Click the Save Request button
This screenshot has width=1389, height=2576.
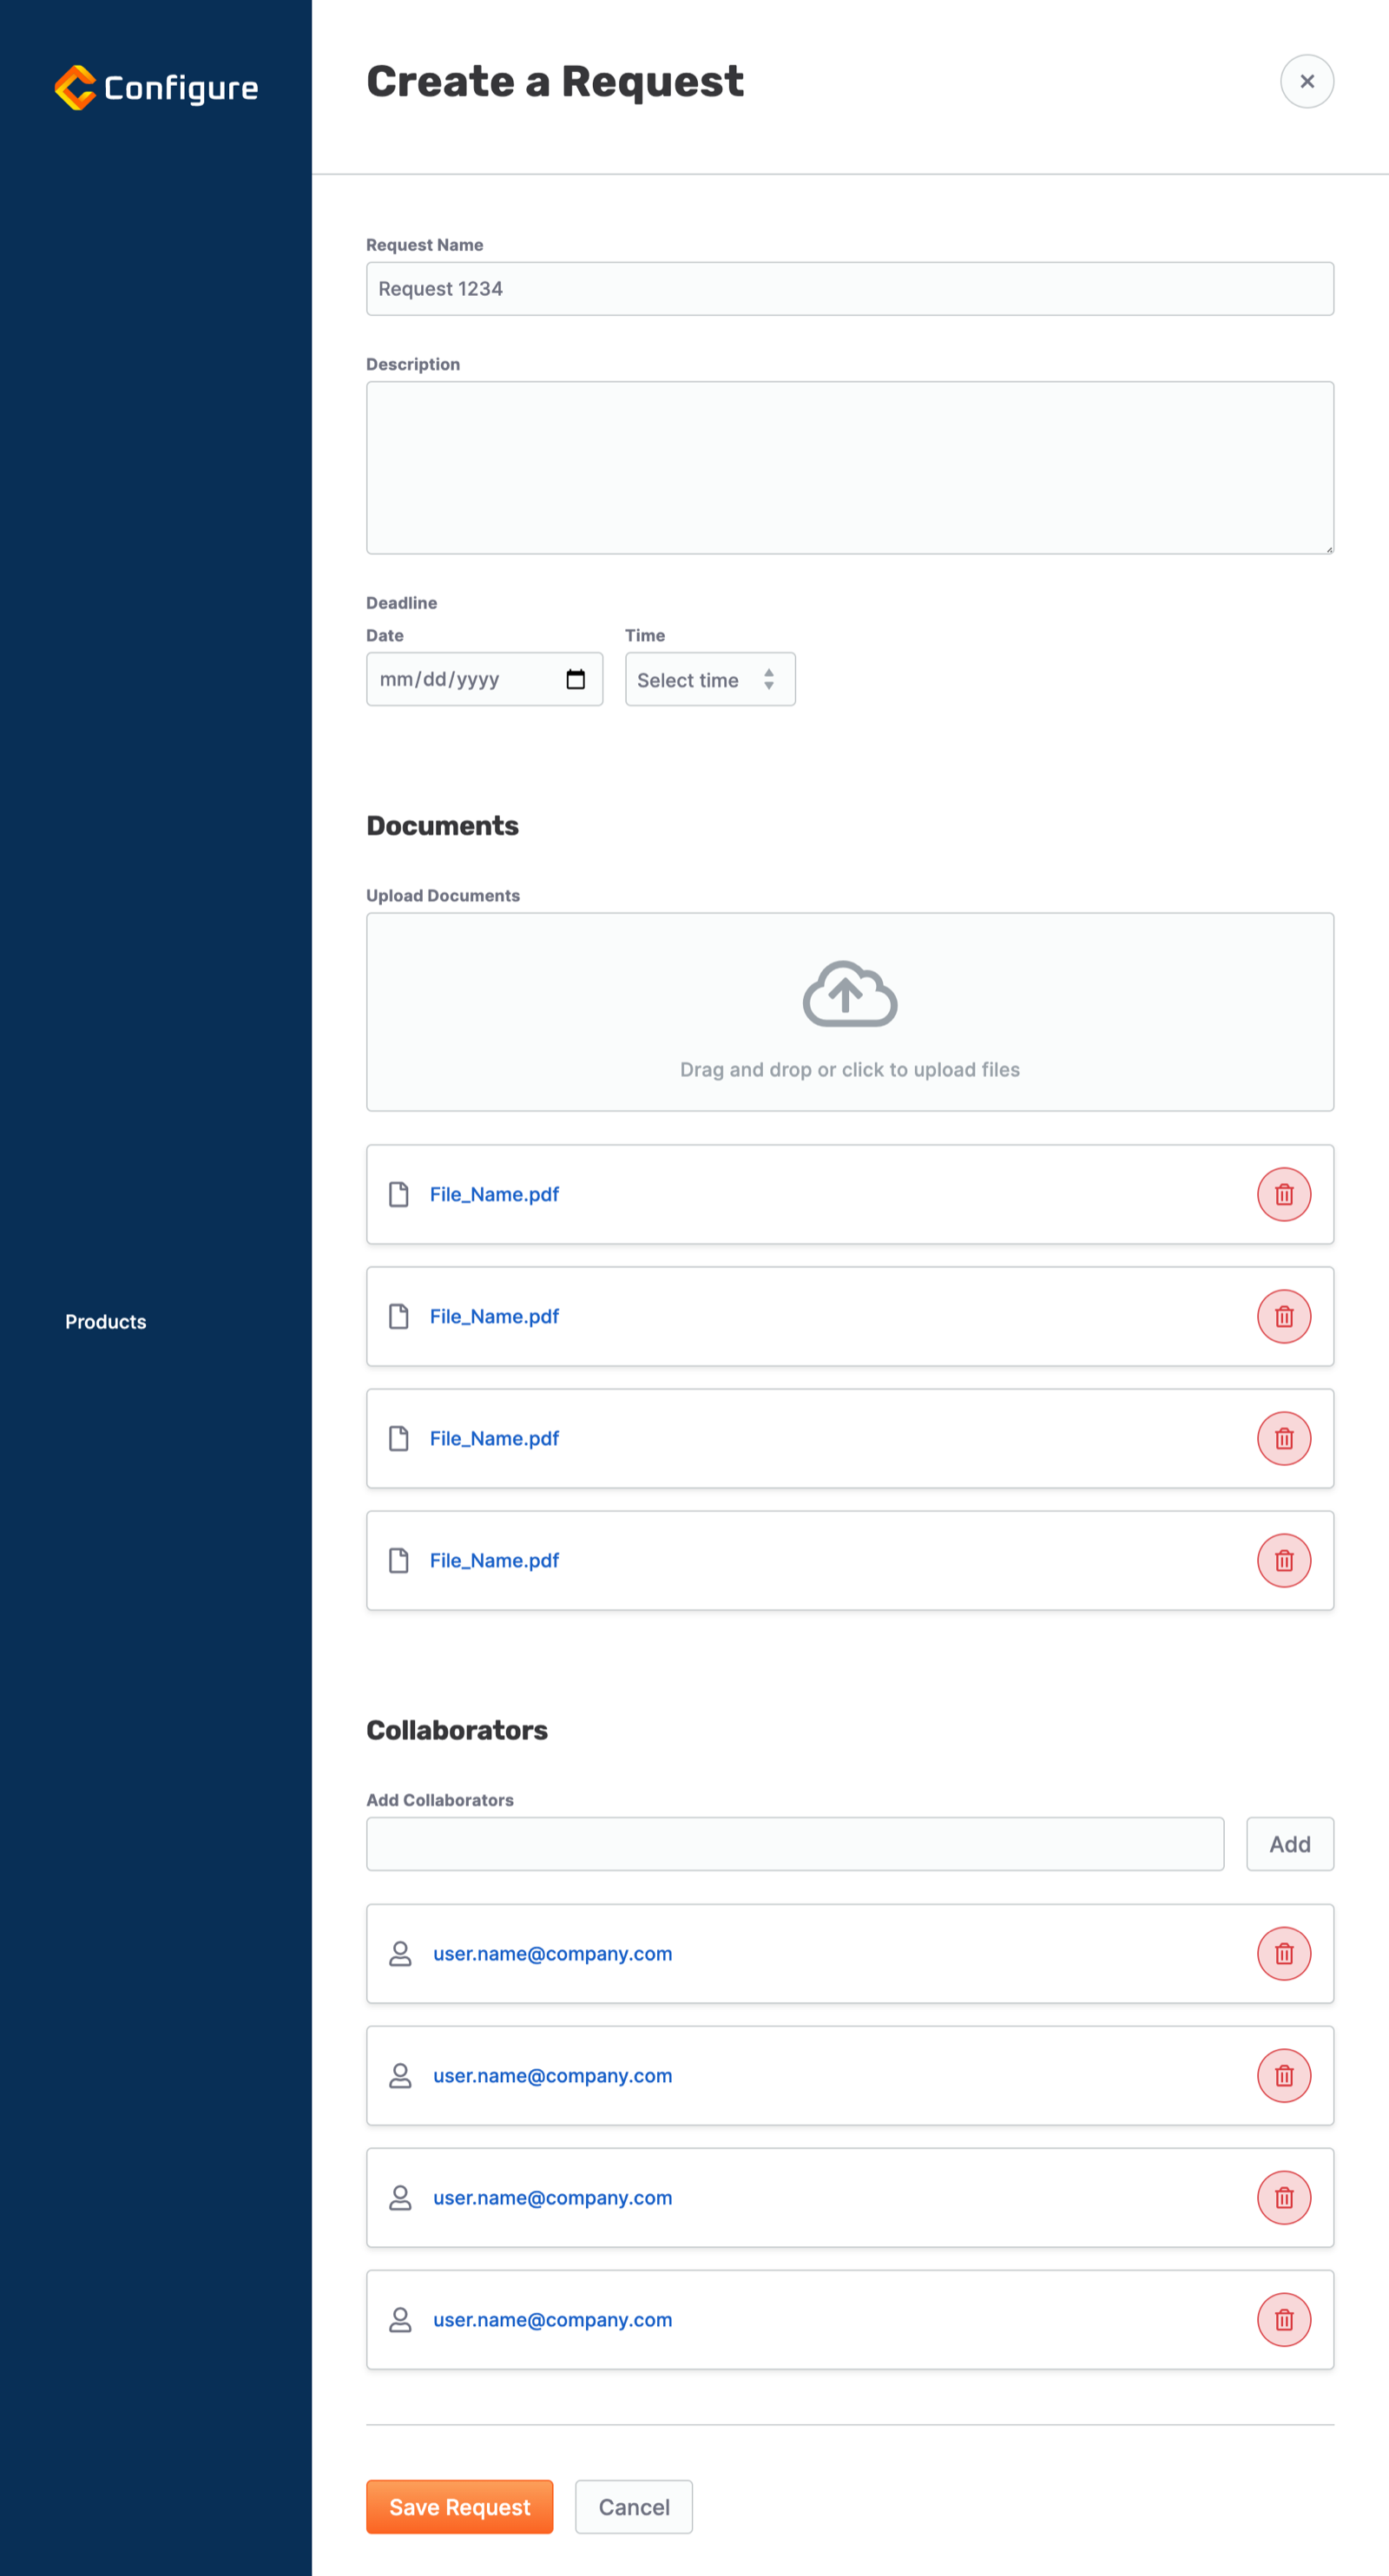pyautogui.click(x=459, y=2506)
